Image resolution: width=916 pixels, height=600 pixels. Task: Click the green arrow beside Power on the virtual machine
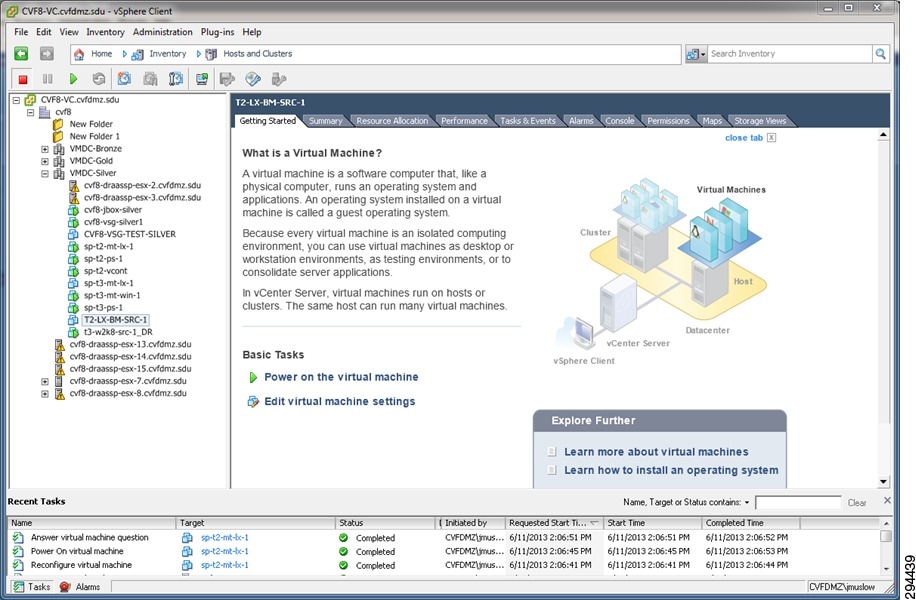[253, 377]
